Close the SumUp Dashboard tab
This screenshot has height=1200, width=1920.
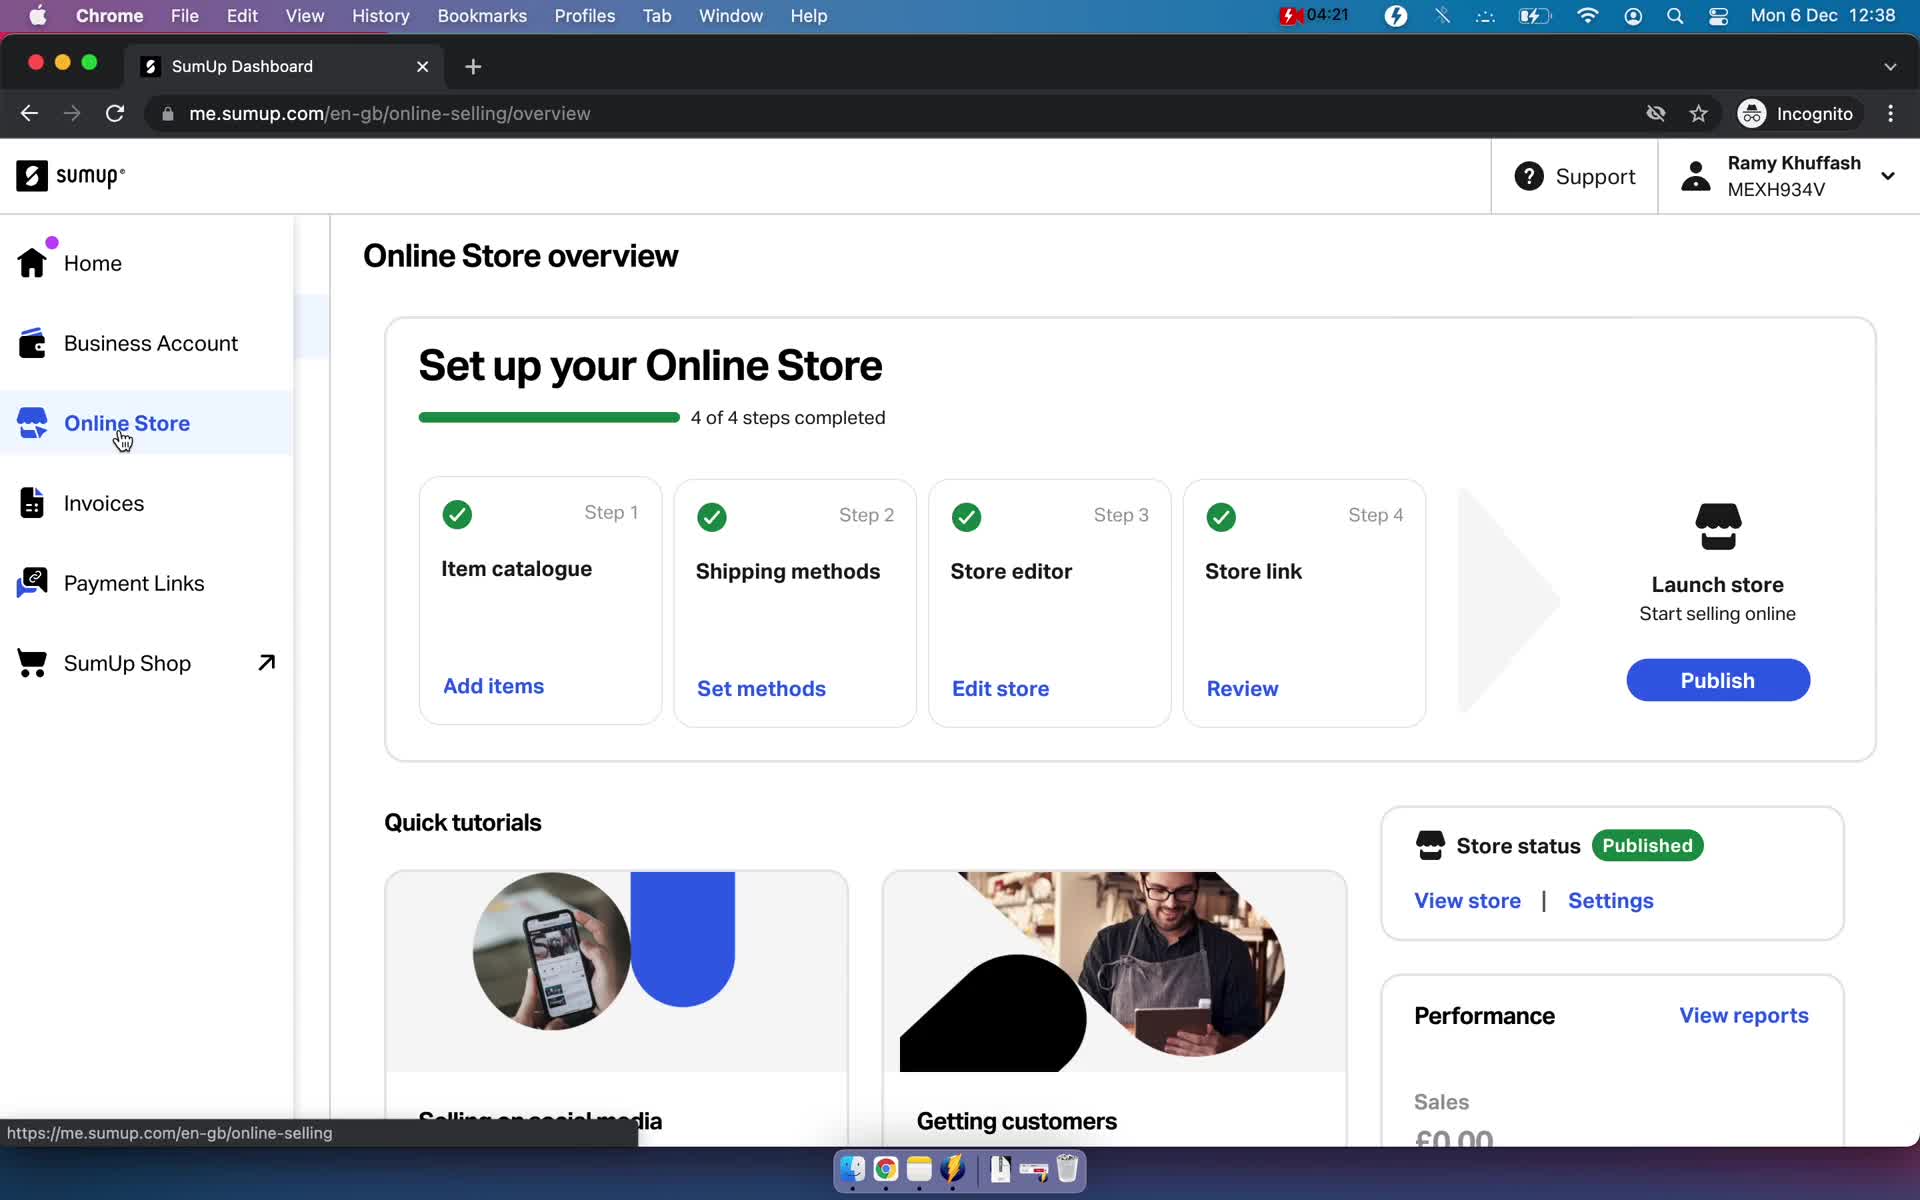point(422,66)
